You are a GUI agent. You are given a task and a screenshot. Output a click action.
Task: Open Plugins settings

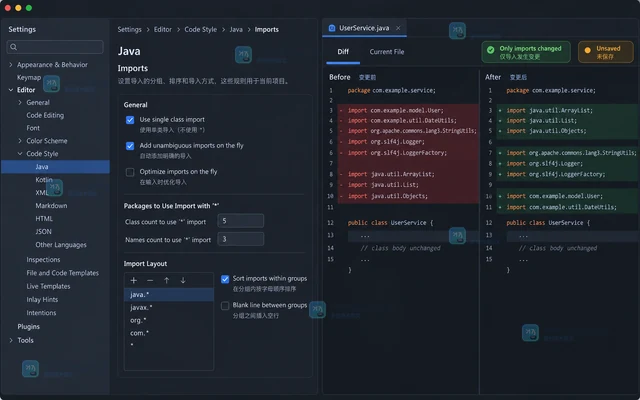[28, 327]
